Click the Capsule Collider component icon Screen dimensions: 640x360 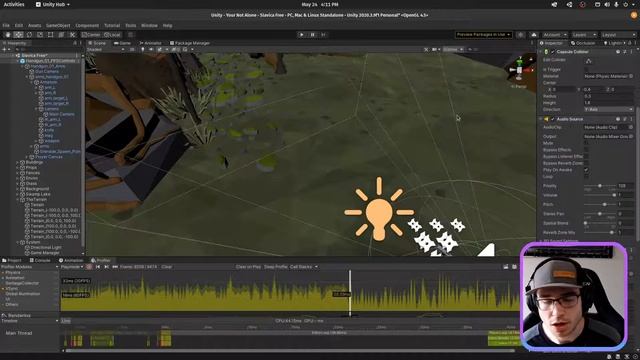click(x=546, y=52)
